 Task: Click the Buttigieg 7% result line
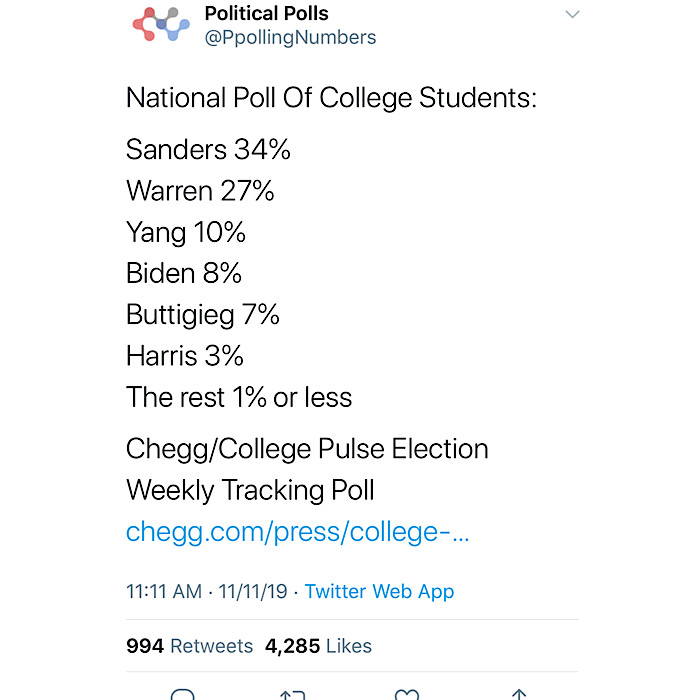coord(203,315)
